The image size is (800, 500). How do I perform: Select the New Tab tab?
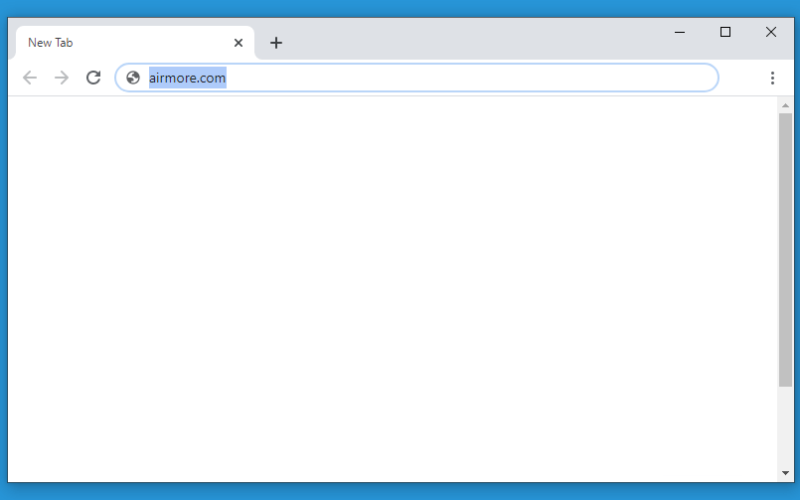[x=135, y=43]
